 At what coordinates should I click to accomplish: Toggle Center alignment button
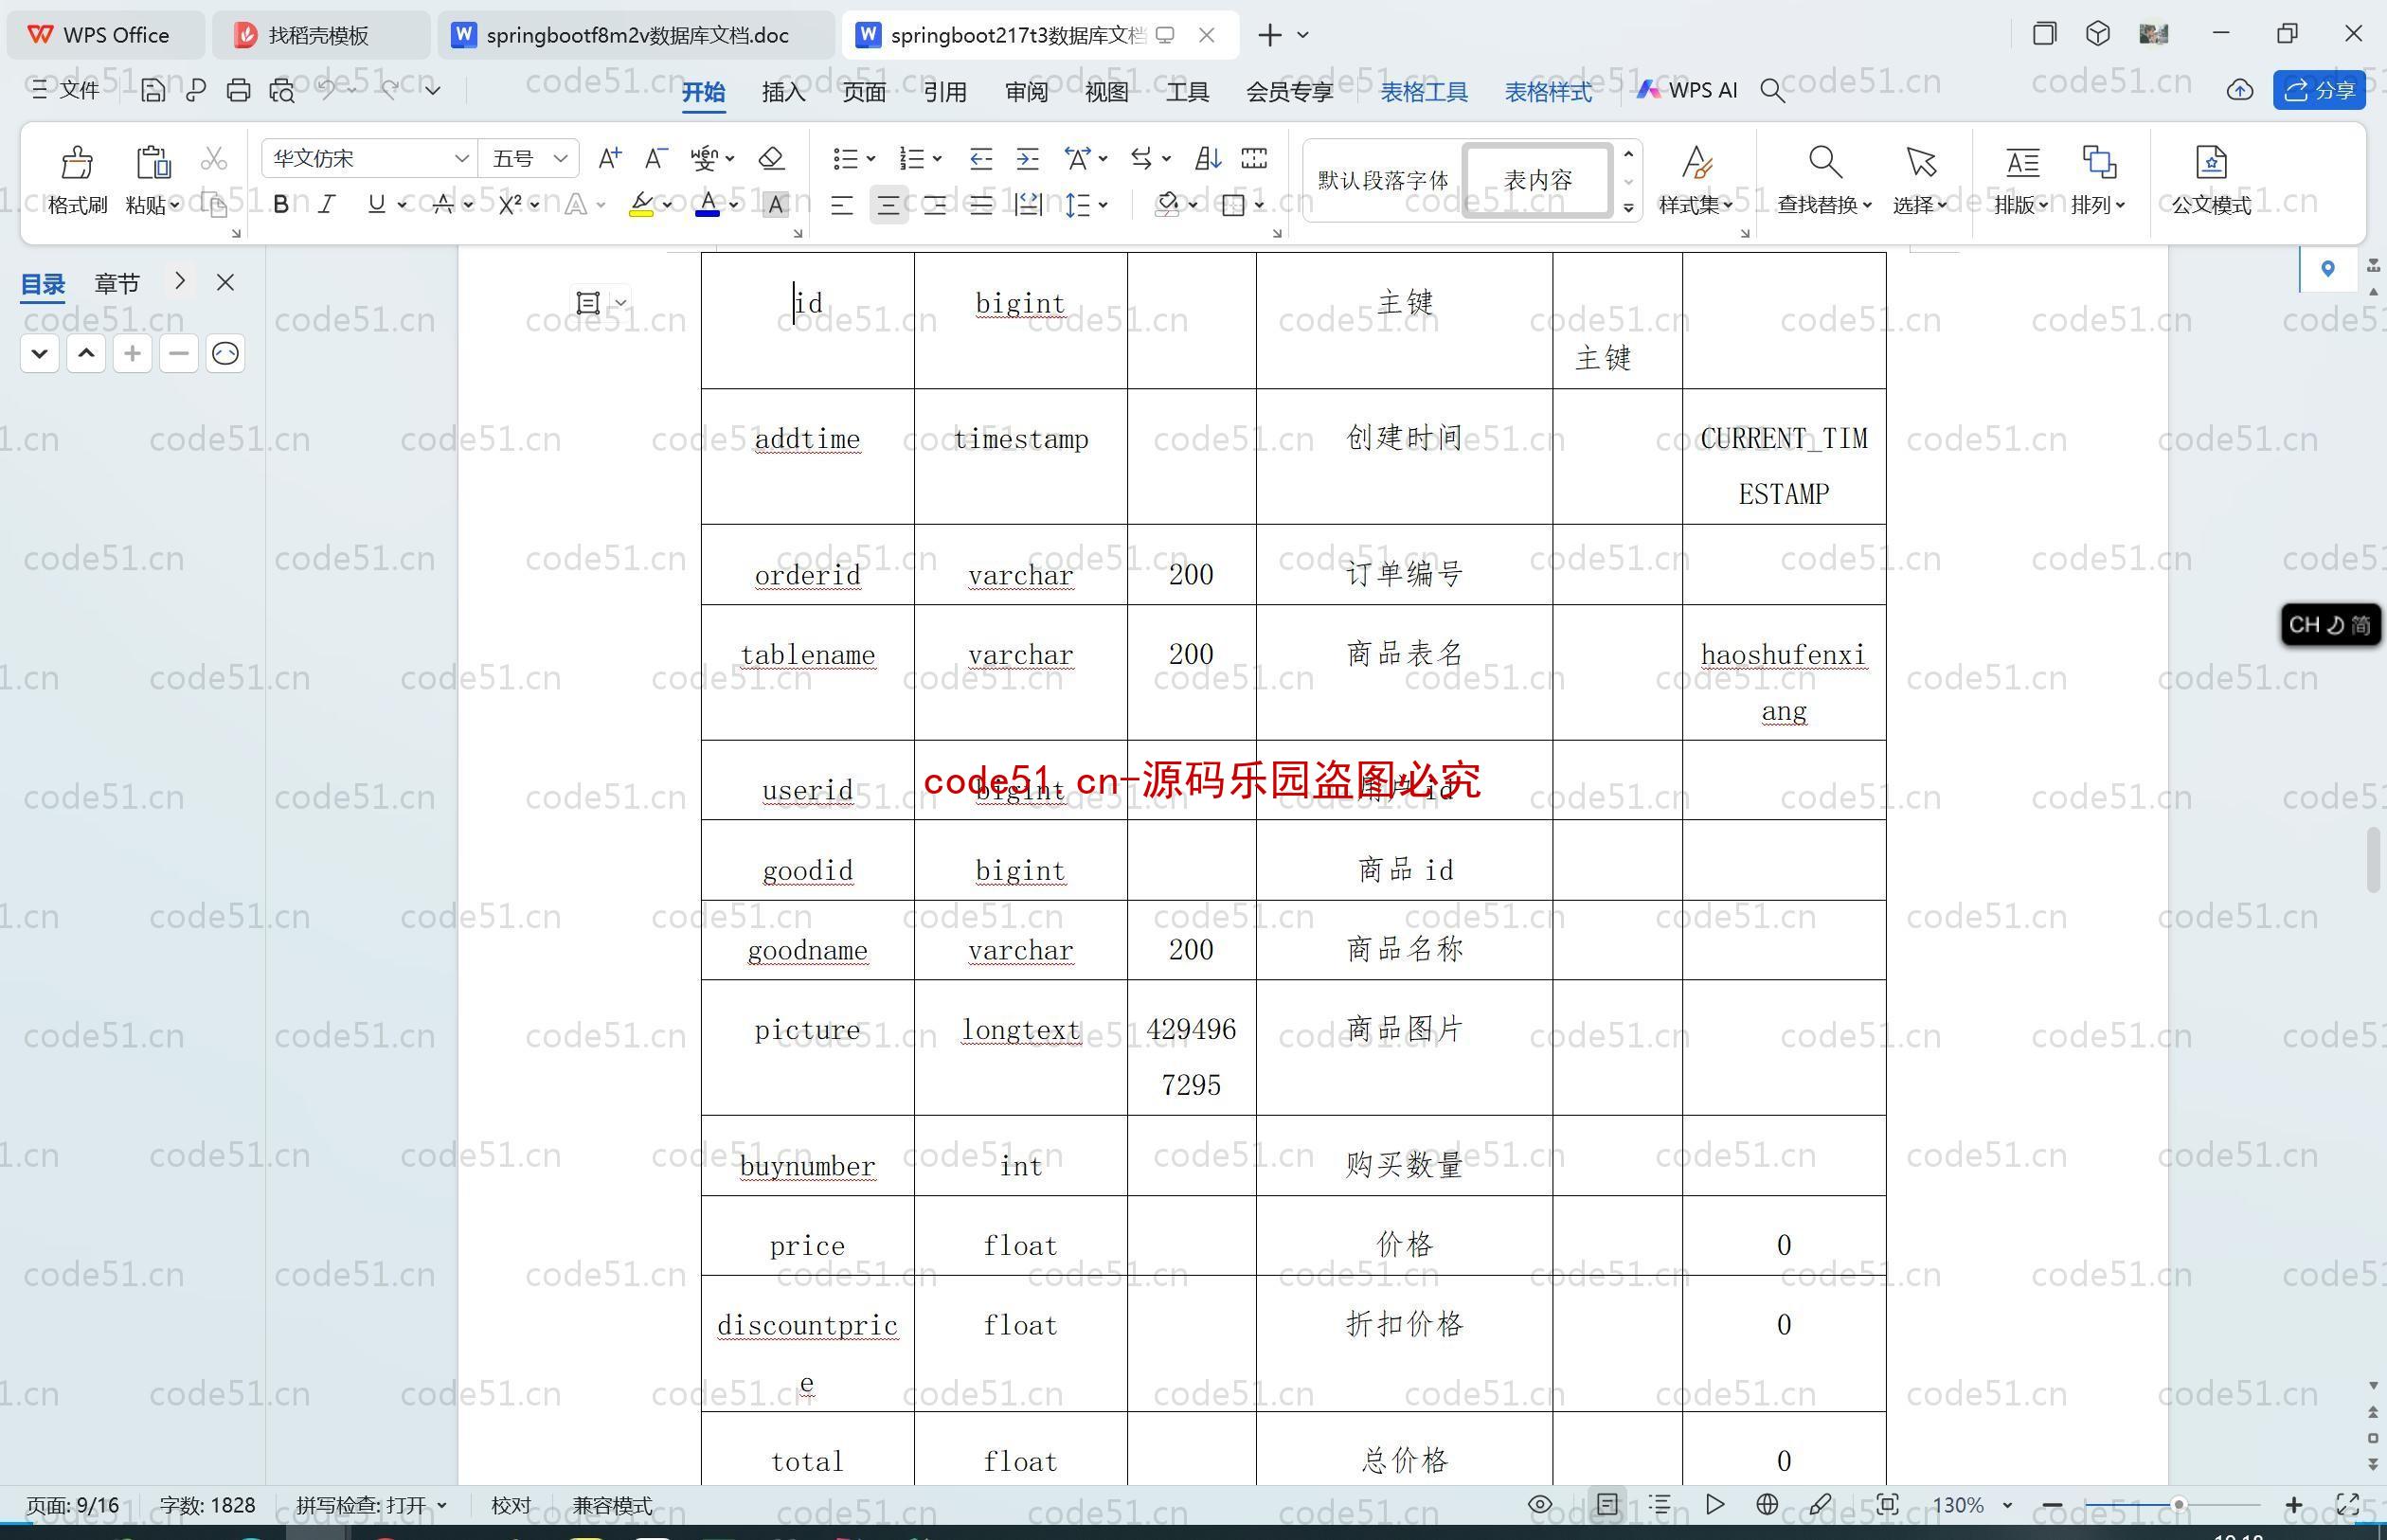pyautogui.click(x=888, y=205)
